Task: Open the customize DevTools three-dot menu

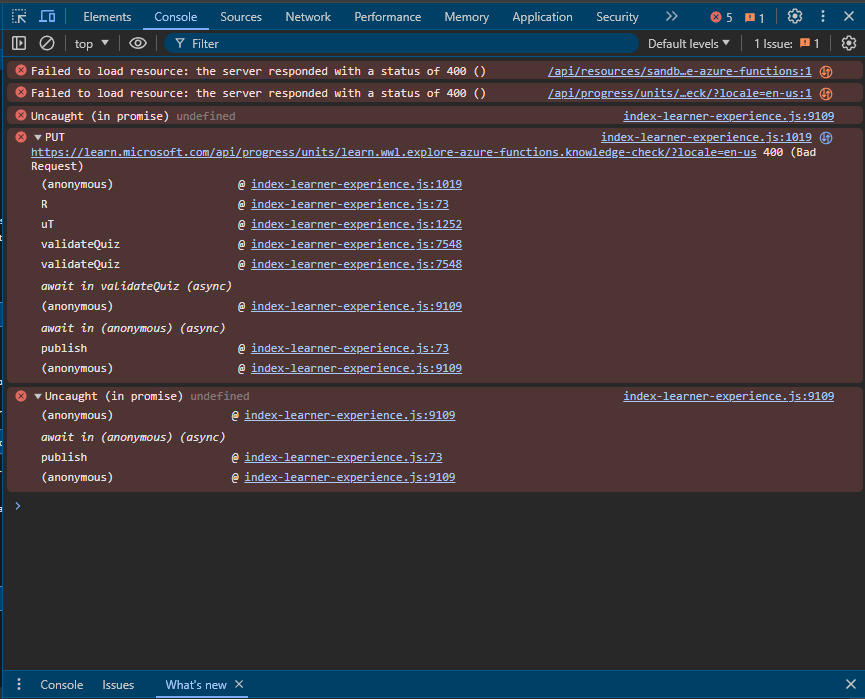Action: pyautogui.click(x=823, y=17)
